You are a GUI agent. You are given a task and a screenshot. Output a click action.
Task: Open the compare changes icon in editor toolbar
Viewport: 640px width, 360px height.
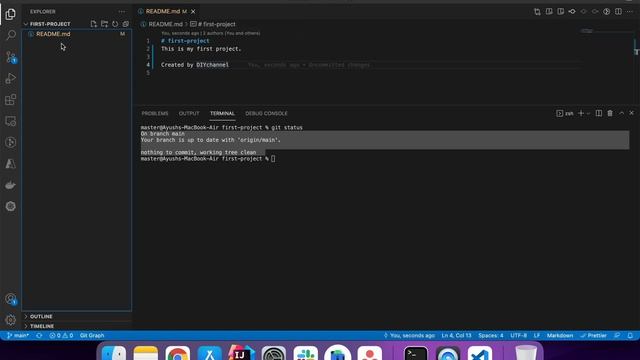click(x=537, y=12)
